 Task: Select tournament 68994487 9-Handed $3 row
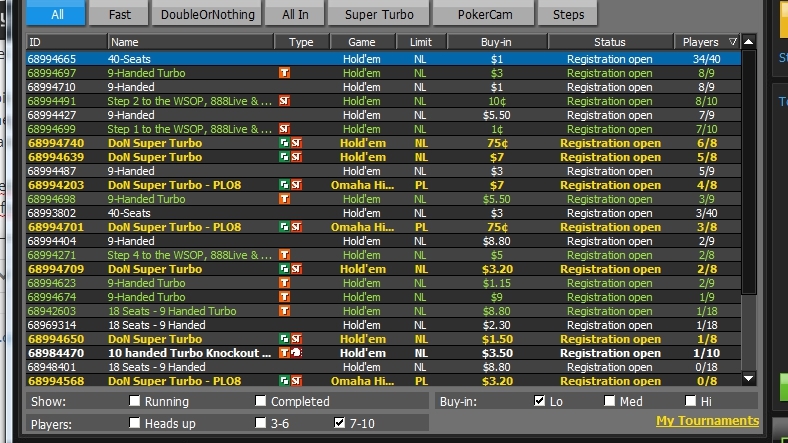tap(383, 171)
